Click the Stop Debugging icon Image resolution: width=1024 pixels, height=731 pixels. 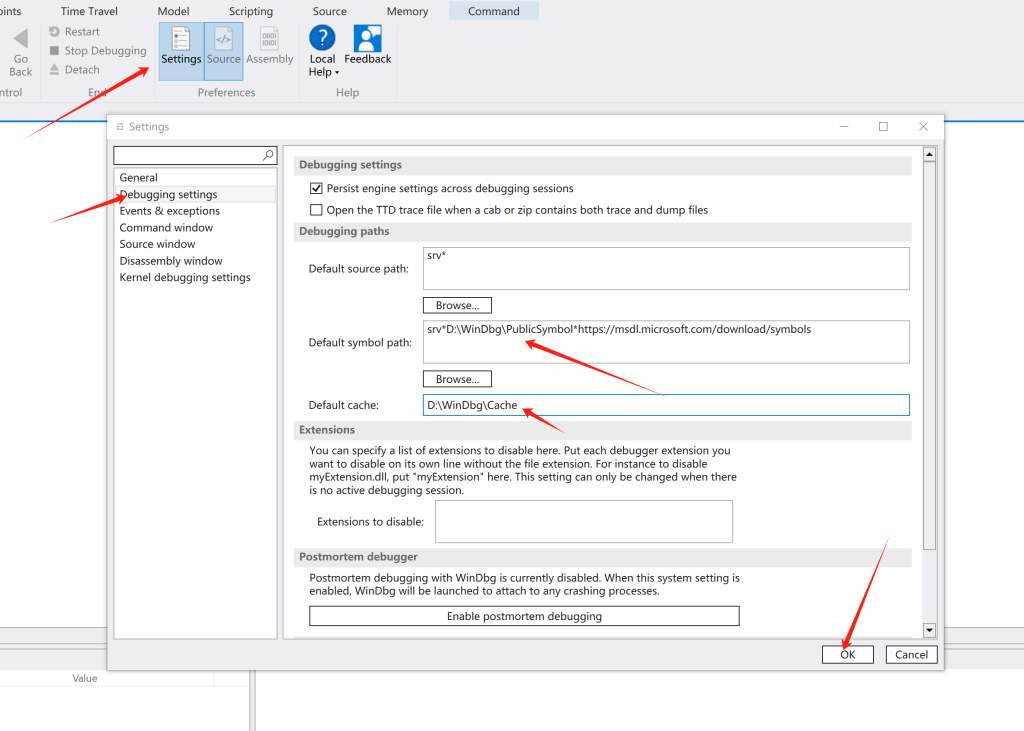[x=55, y=51]
